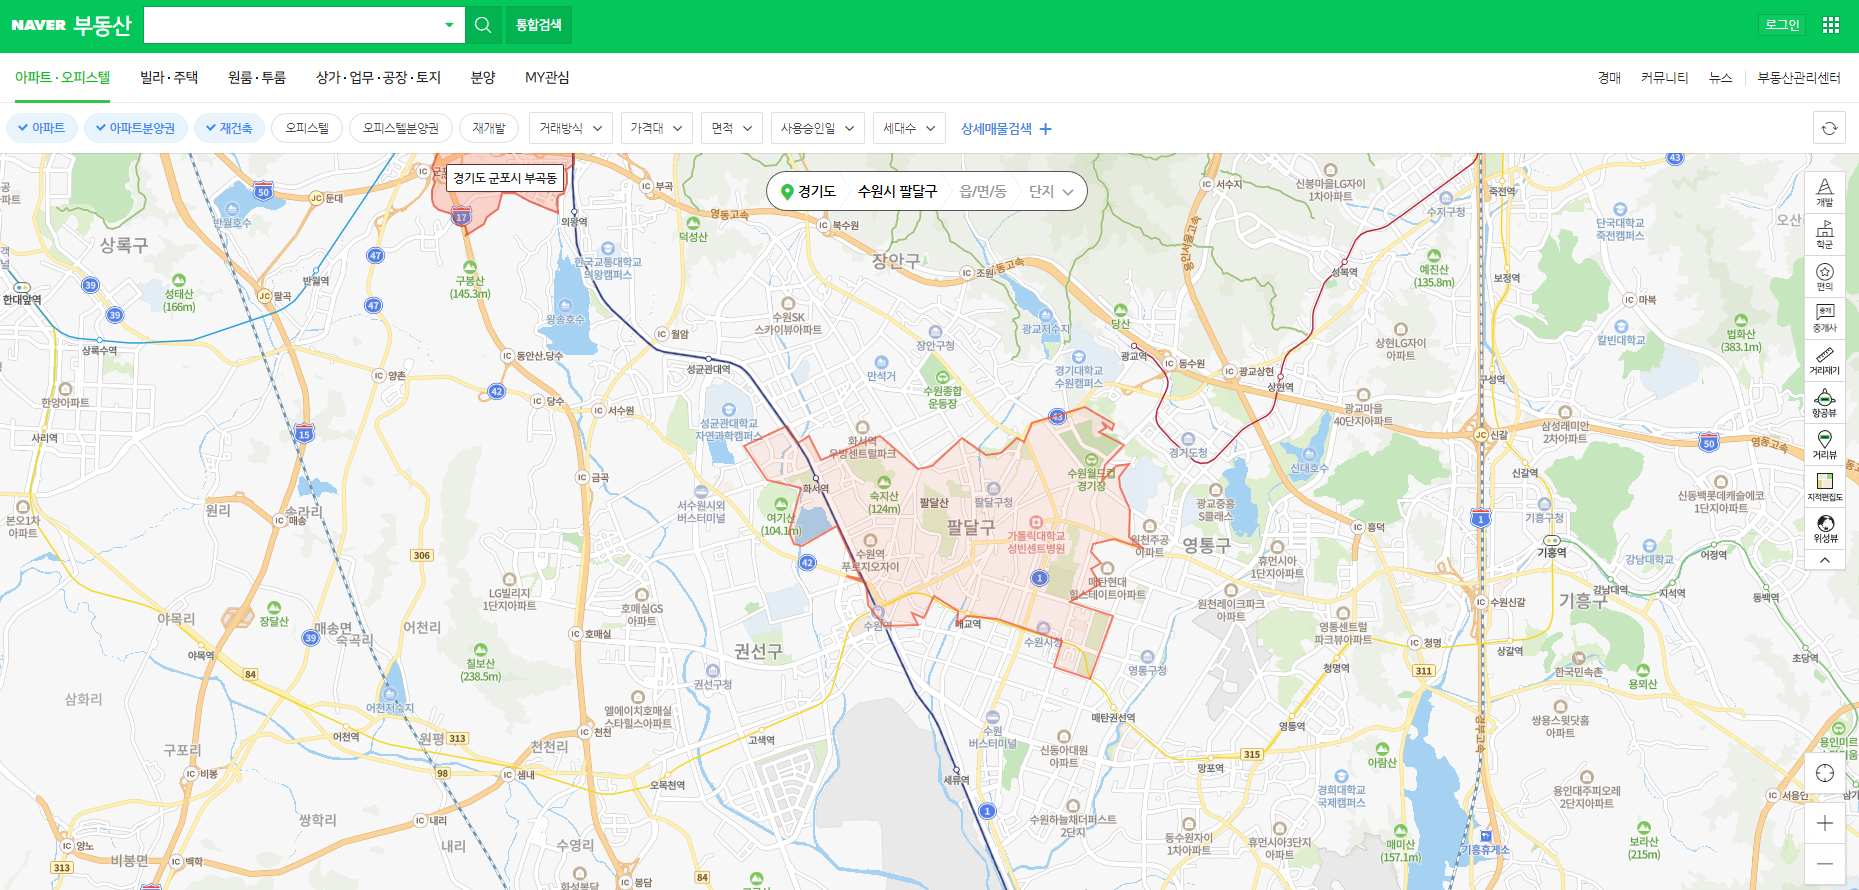
Task: Toggle the 아파트분양권 filter chip
Action: click(136, 128)
